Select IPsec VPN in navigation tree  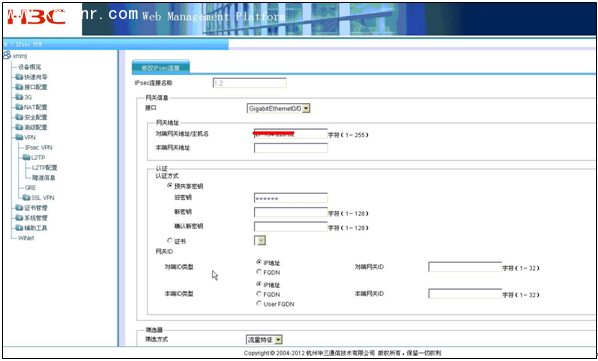(39, 148)
